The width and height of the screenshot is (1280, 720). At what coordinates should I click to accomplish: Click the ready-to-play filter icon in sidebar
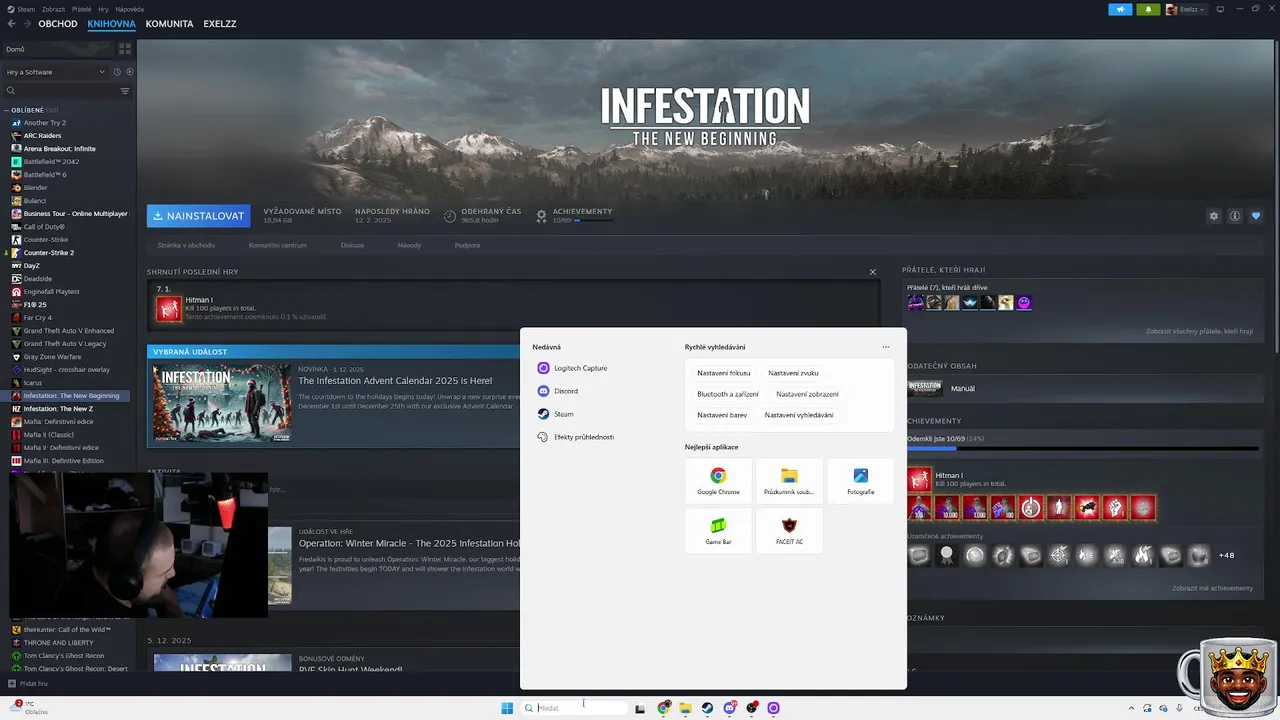tap(129, 72)
